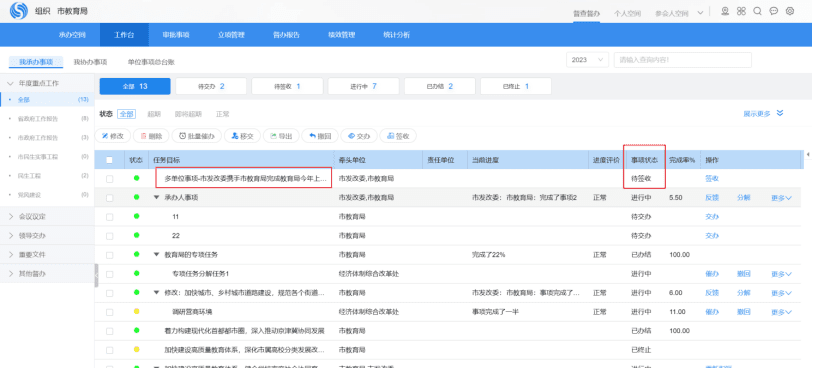This screenshot has height=369, width=813.
Task: Open the settings gear icon
Action: pos(790,11)
